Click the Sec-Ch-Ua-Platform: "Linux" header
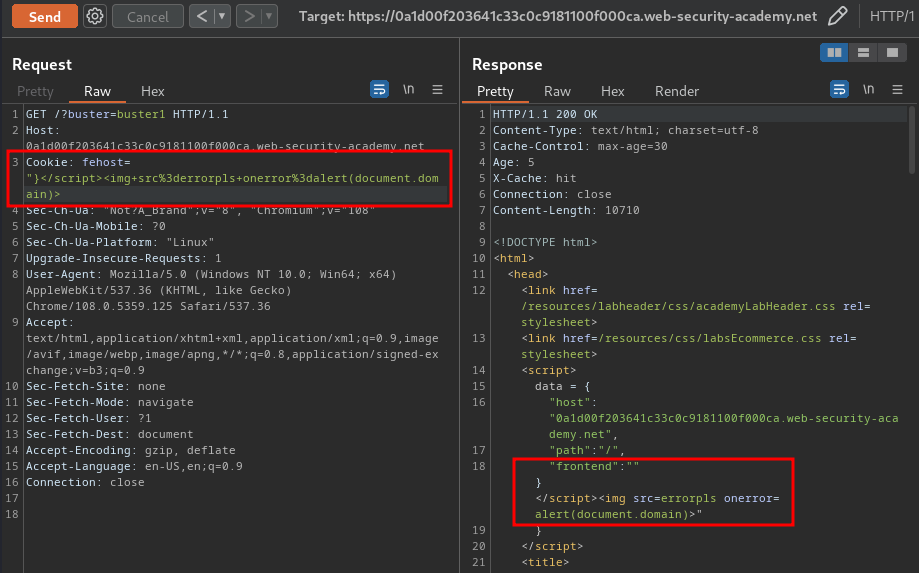 coord(120,242)
